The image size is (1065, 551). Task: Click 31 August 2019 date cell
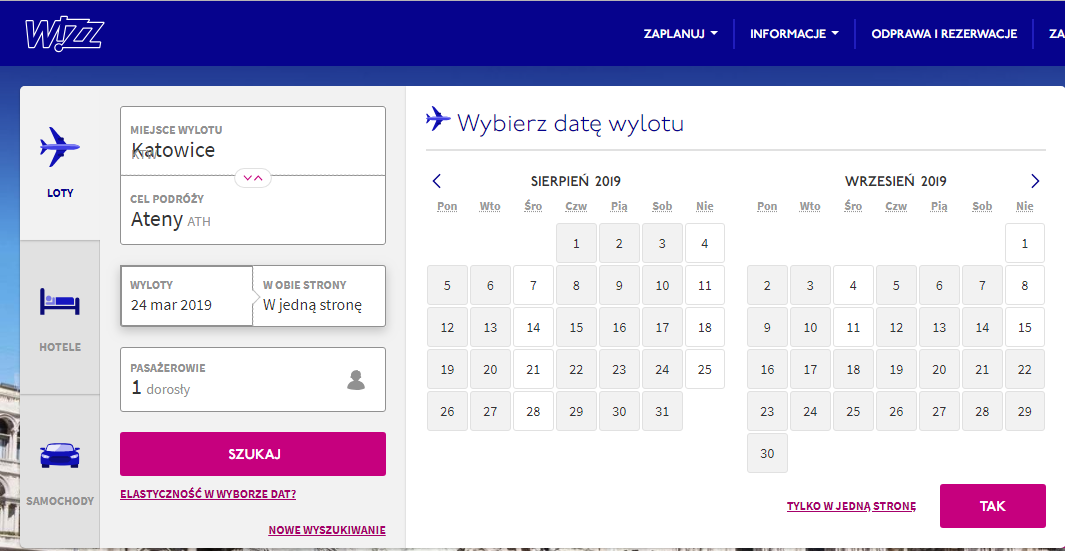point(662,412)
